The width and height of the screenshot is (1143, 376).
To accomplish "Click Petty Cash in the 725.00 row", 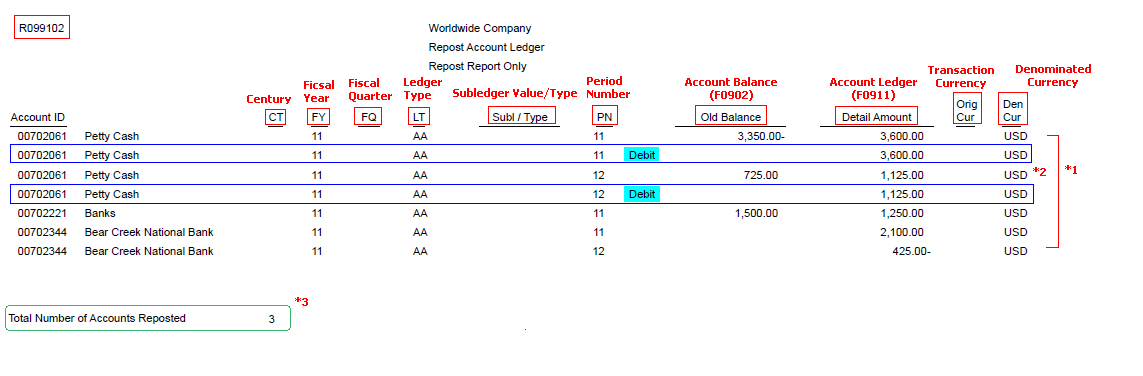I will point(112,175).
